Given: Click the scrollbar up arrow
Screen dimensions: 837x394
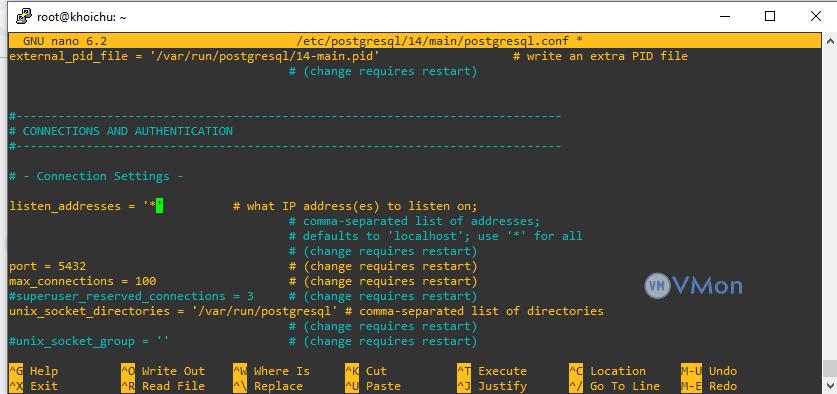Looking at the screenshot, I should coord(829,41).
